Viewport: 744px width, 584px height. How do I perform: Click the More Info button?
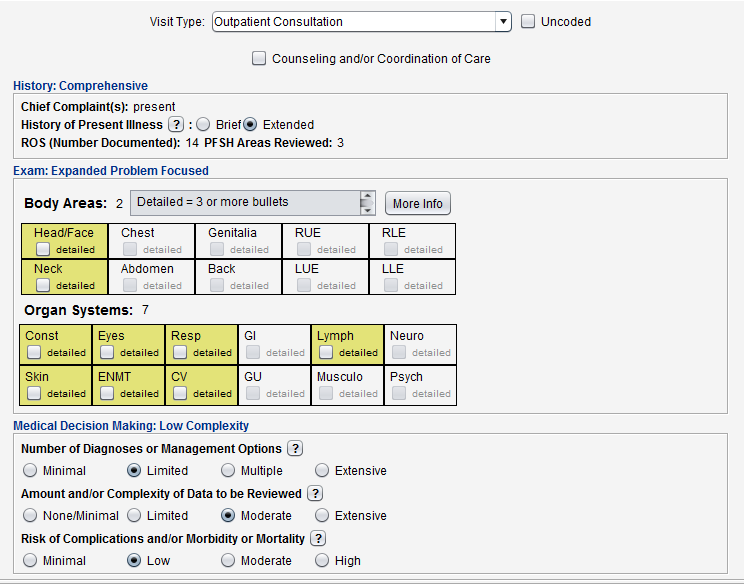click(x=418, y=204)
